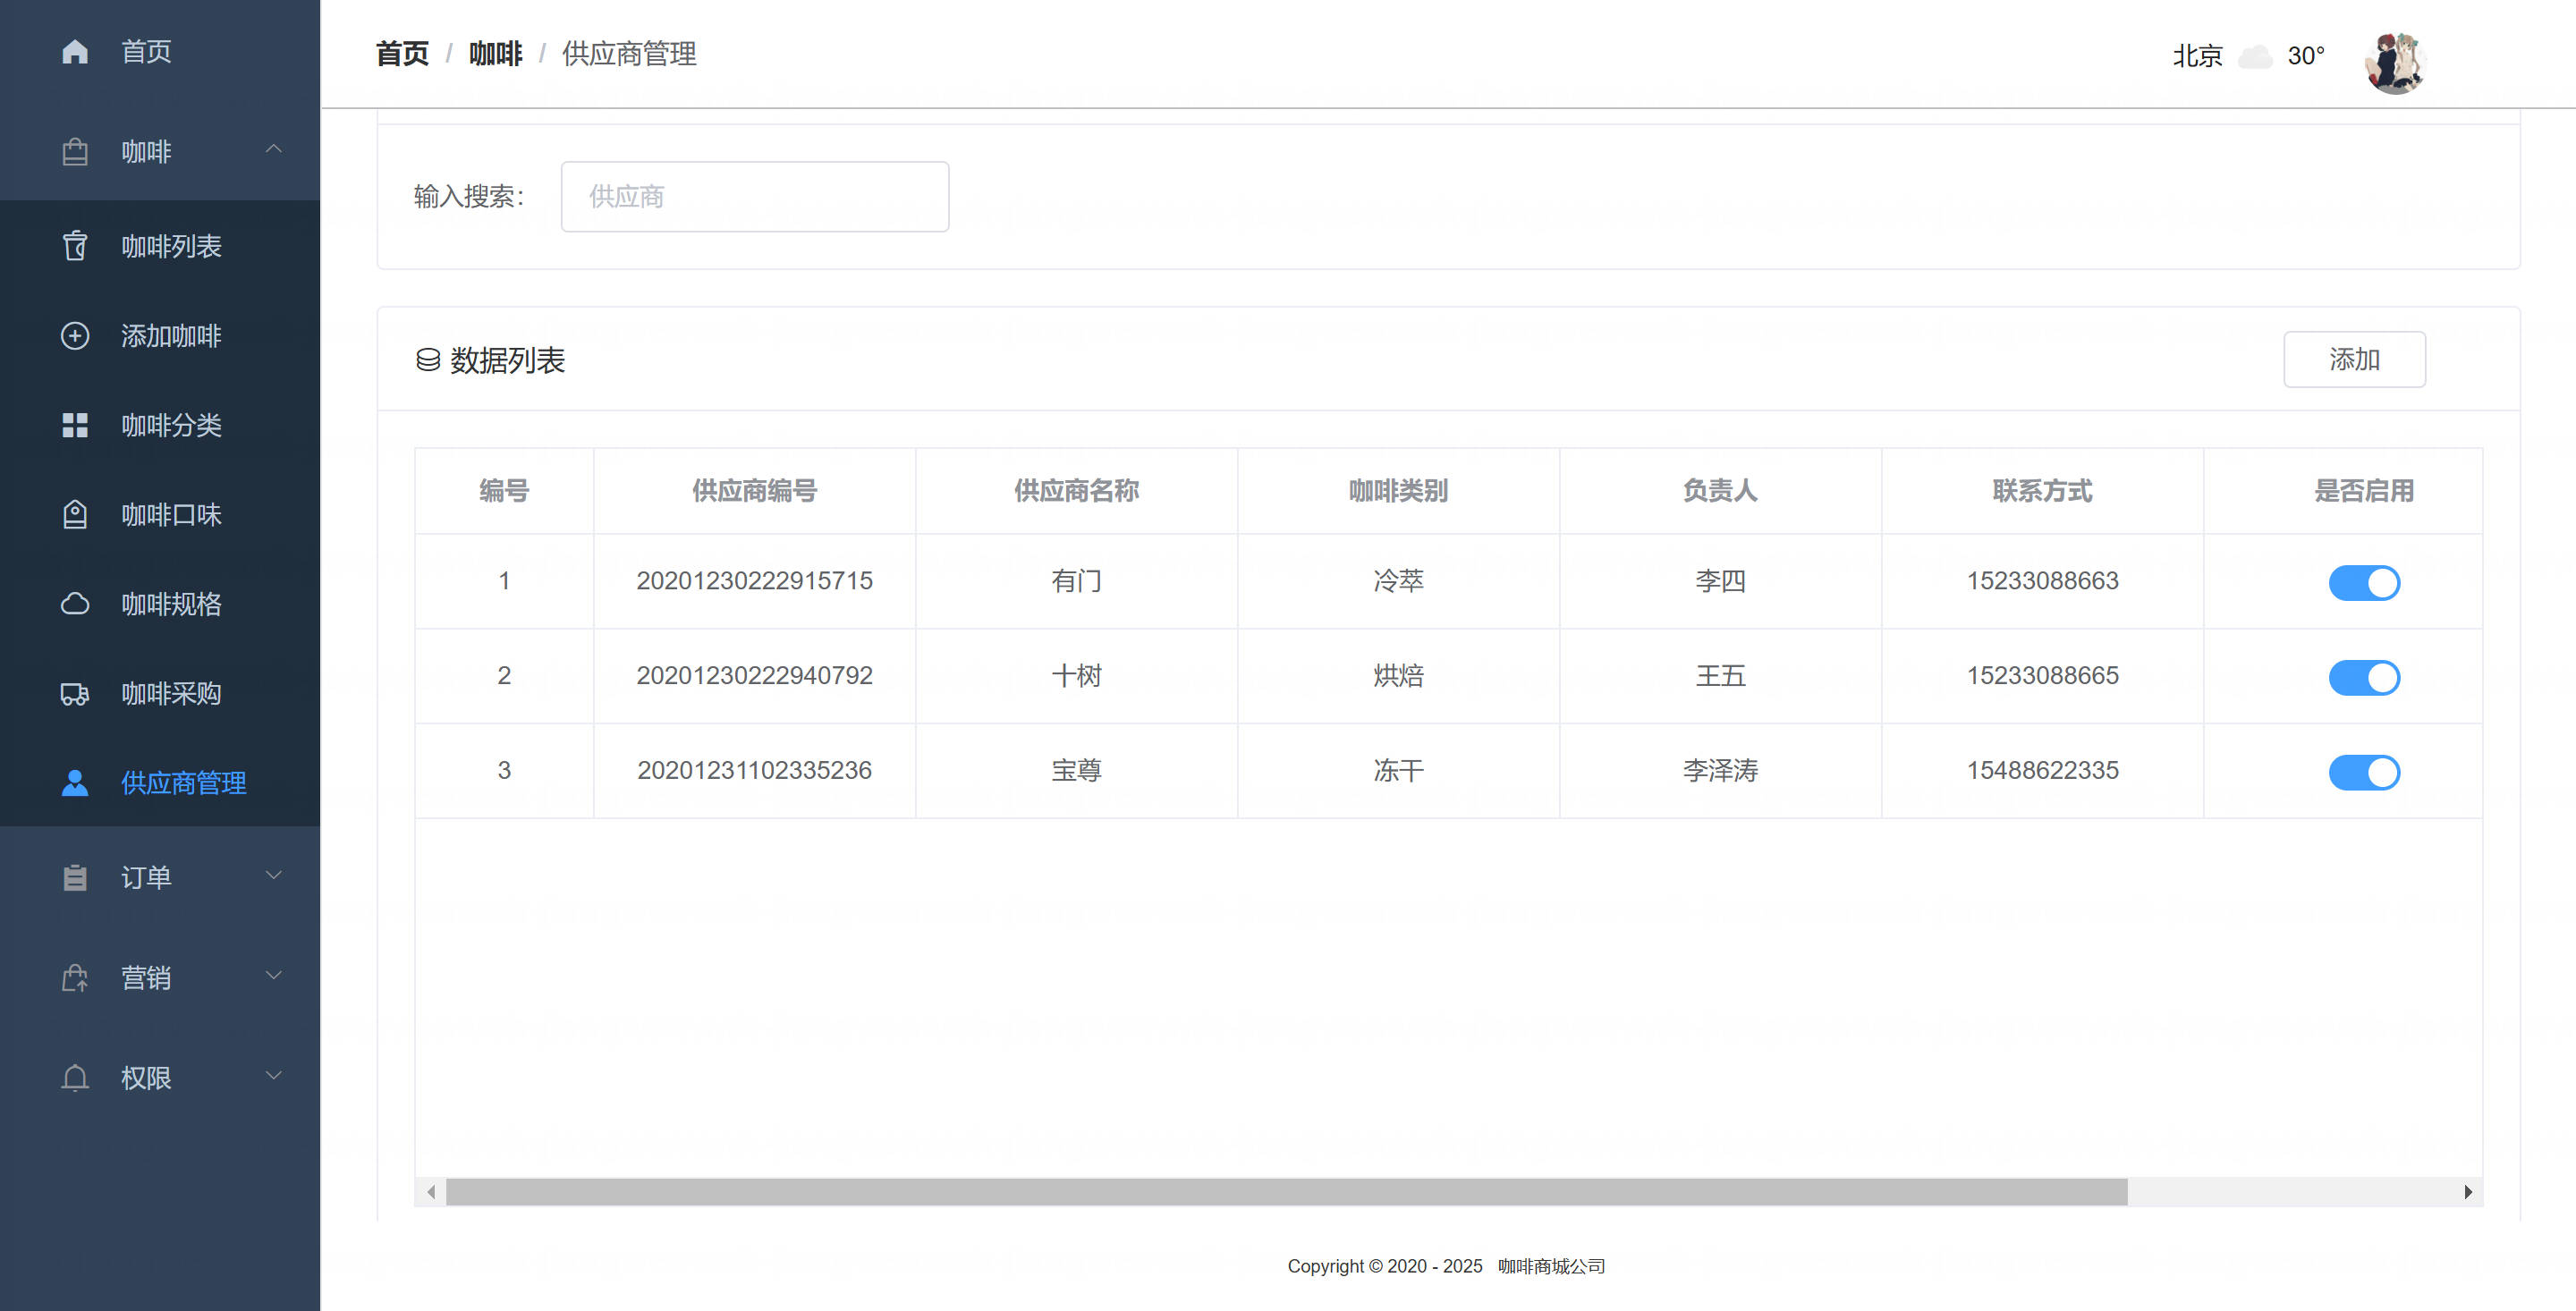Click the 咖啡采购 truck icon
The width and height of the screenshot is (2576, 1311).
pyautogui.click(x=75, y=694)
